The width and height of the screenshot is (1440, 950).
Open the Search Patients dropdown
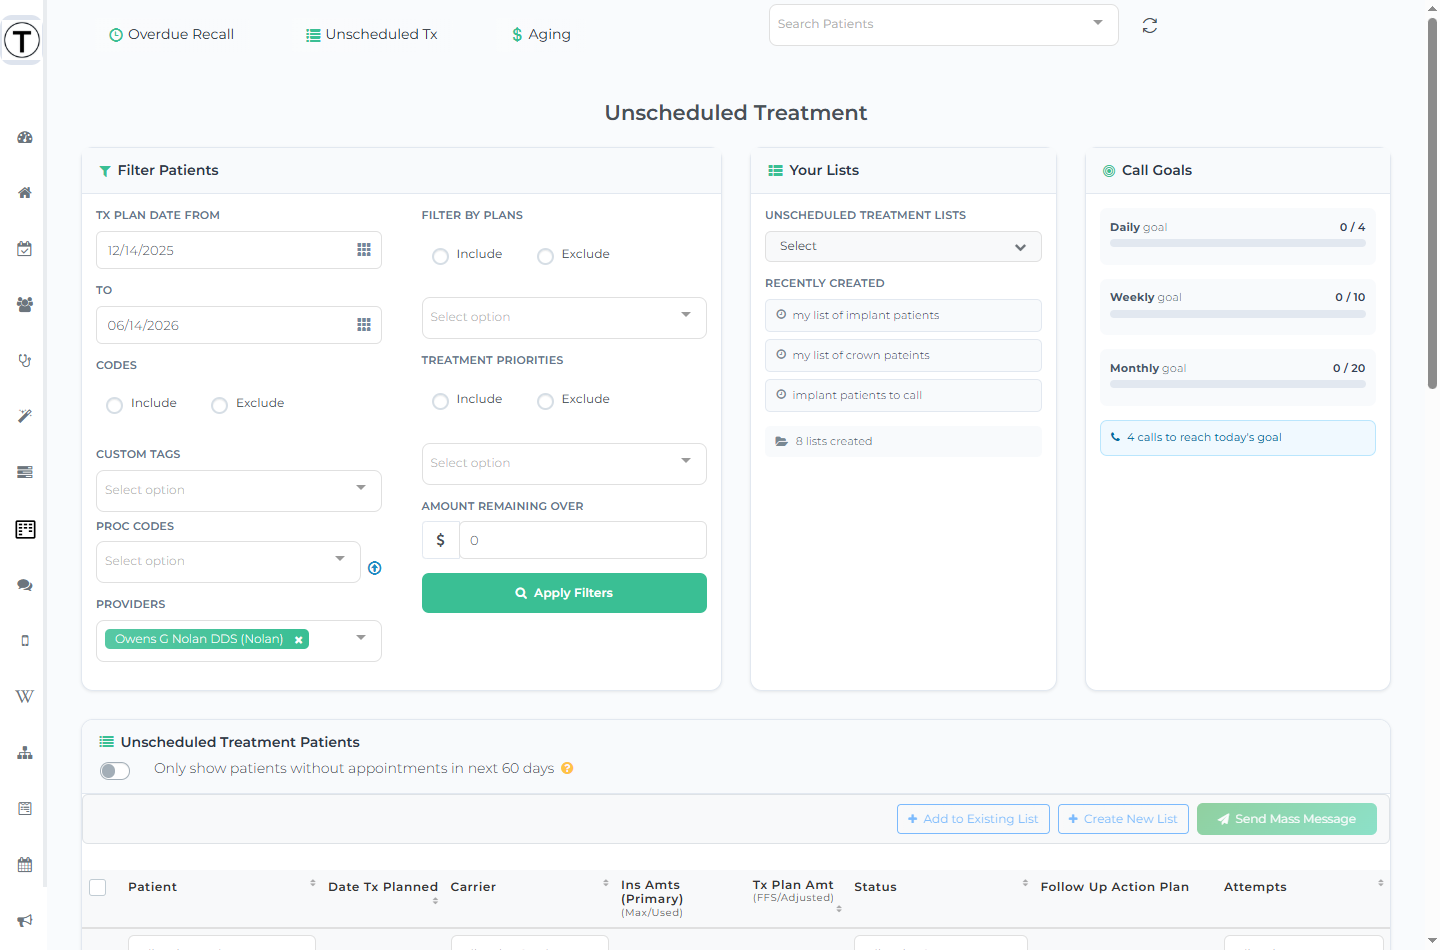[943, 25]
